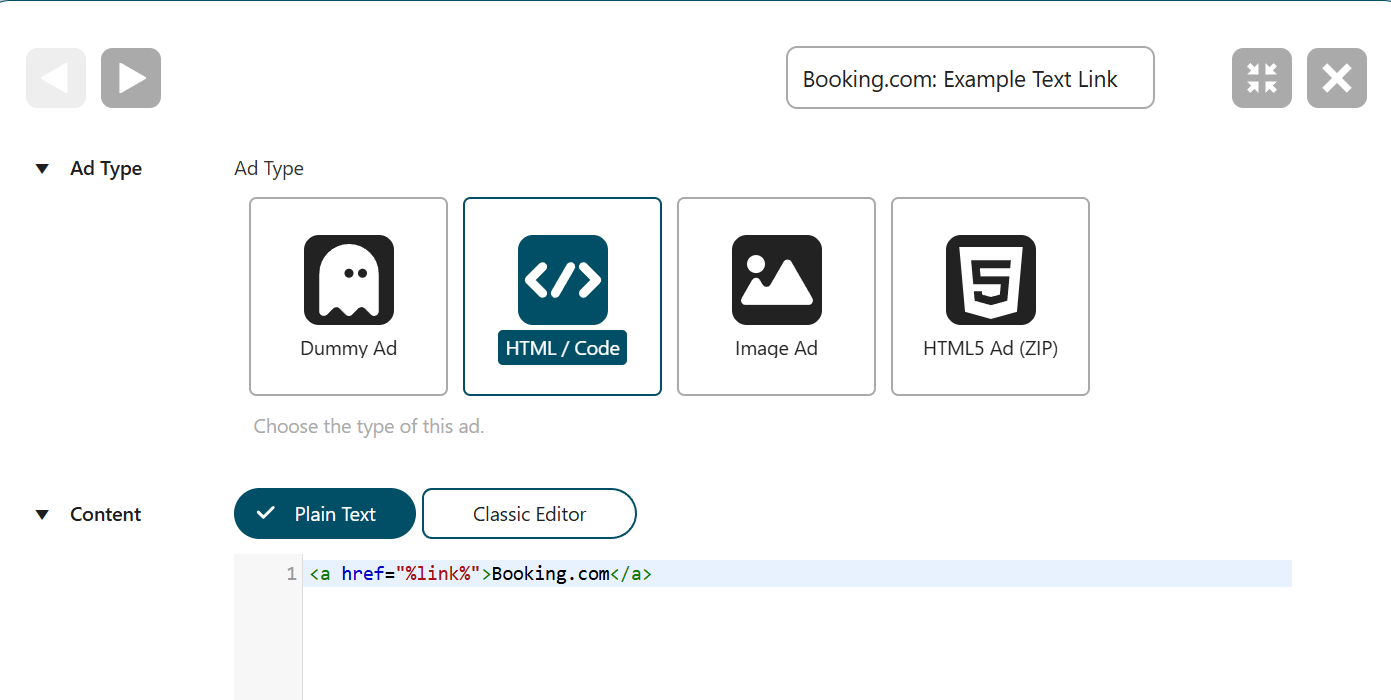The image size is (1391, 700).
Task: Click the HTML5 shield logo icon
Action: (x=990, y=280)
